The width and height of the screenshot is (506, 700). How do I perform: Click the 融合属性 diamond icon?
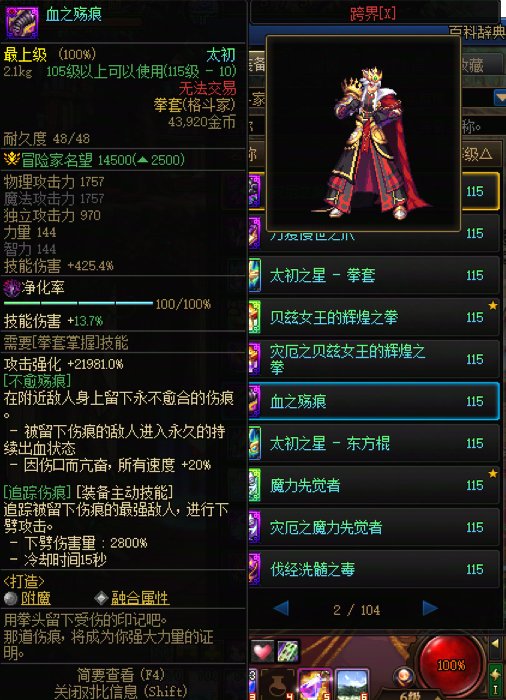click(x=101, y=598)
